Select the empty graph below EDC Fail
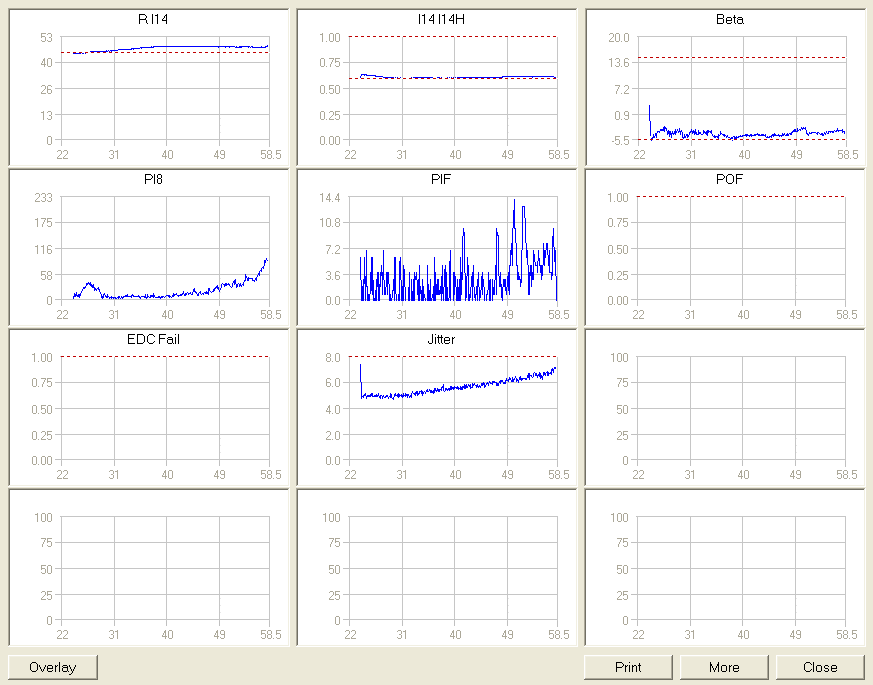Screen dimensions: 873x685 click(165, 569)
